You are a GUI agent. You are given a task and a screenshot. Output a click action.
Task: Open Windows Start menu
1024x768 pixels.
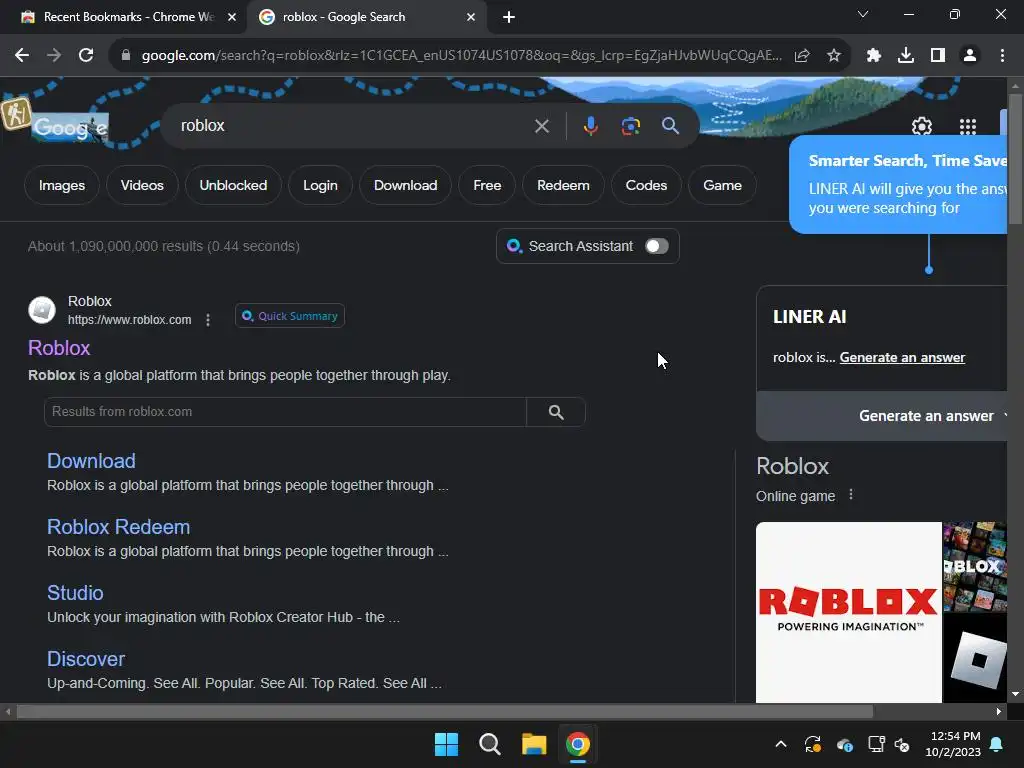coord(447,744)
